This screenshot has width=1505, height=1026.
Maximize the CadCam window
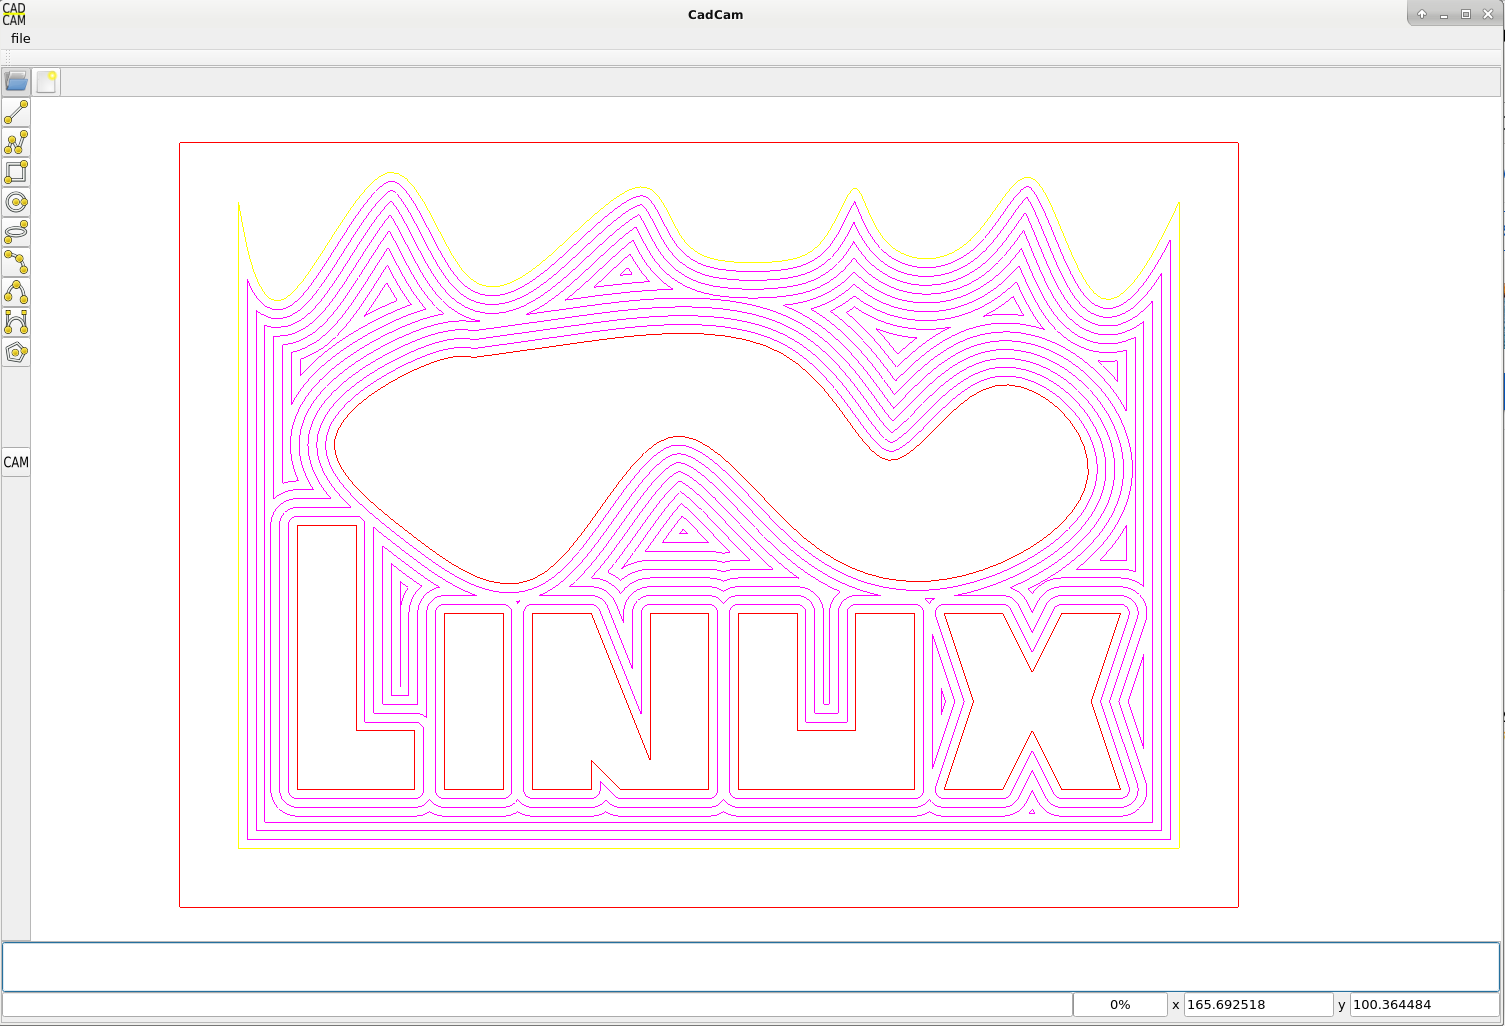point(1466,14)
